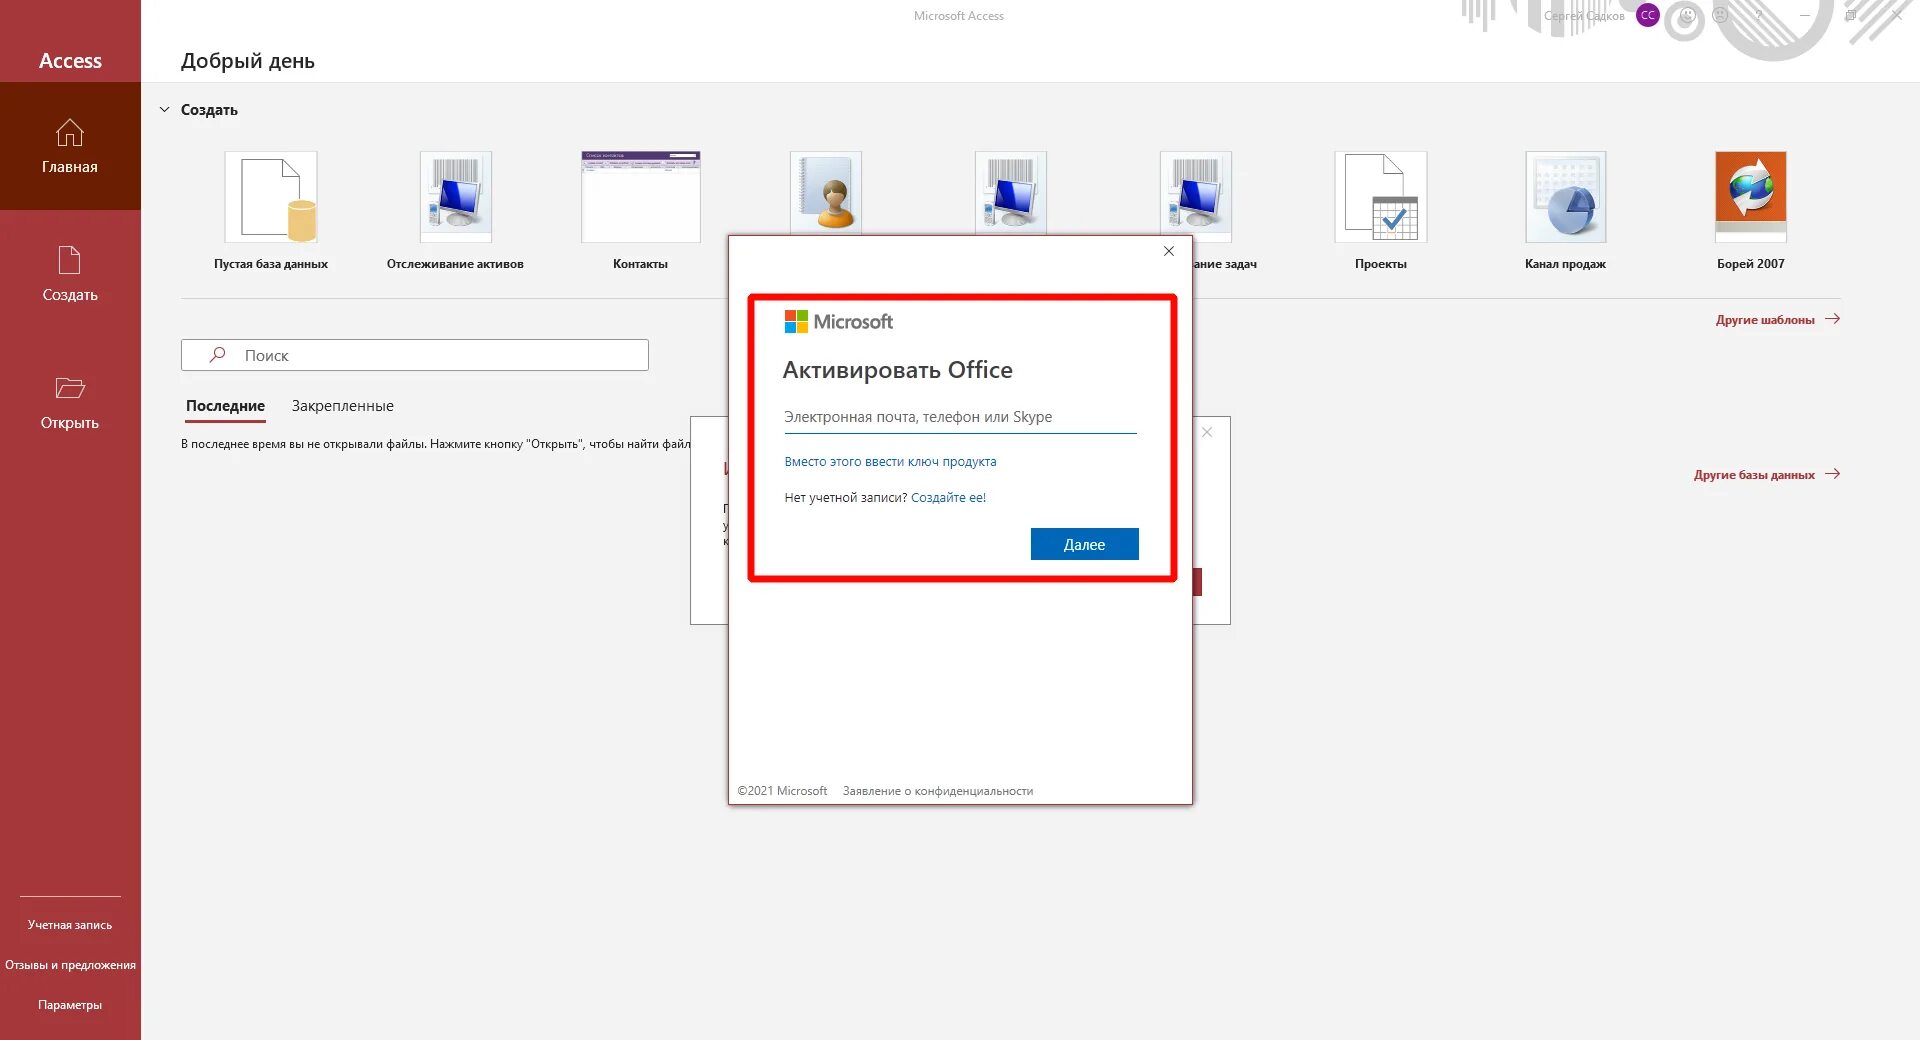Image resolution: width=1920 pixels, height=1040 pixels.
Task: Click the ©2021 Microsoft text
Action: coord(782,791)
